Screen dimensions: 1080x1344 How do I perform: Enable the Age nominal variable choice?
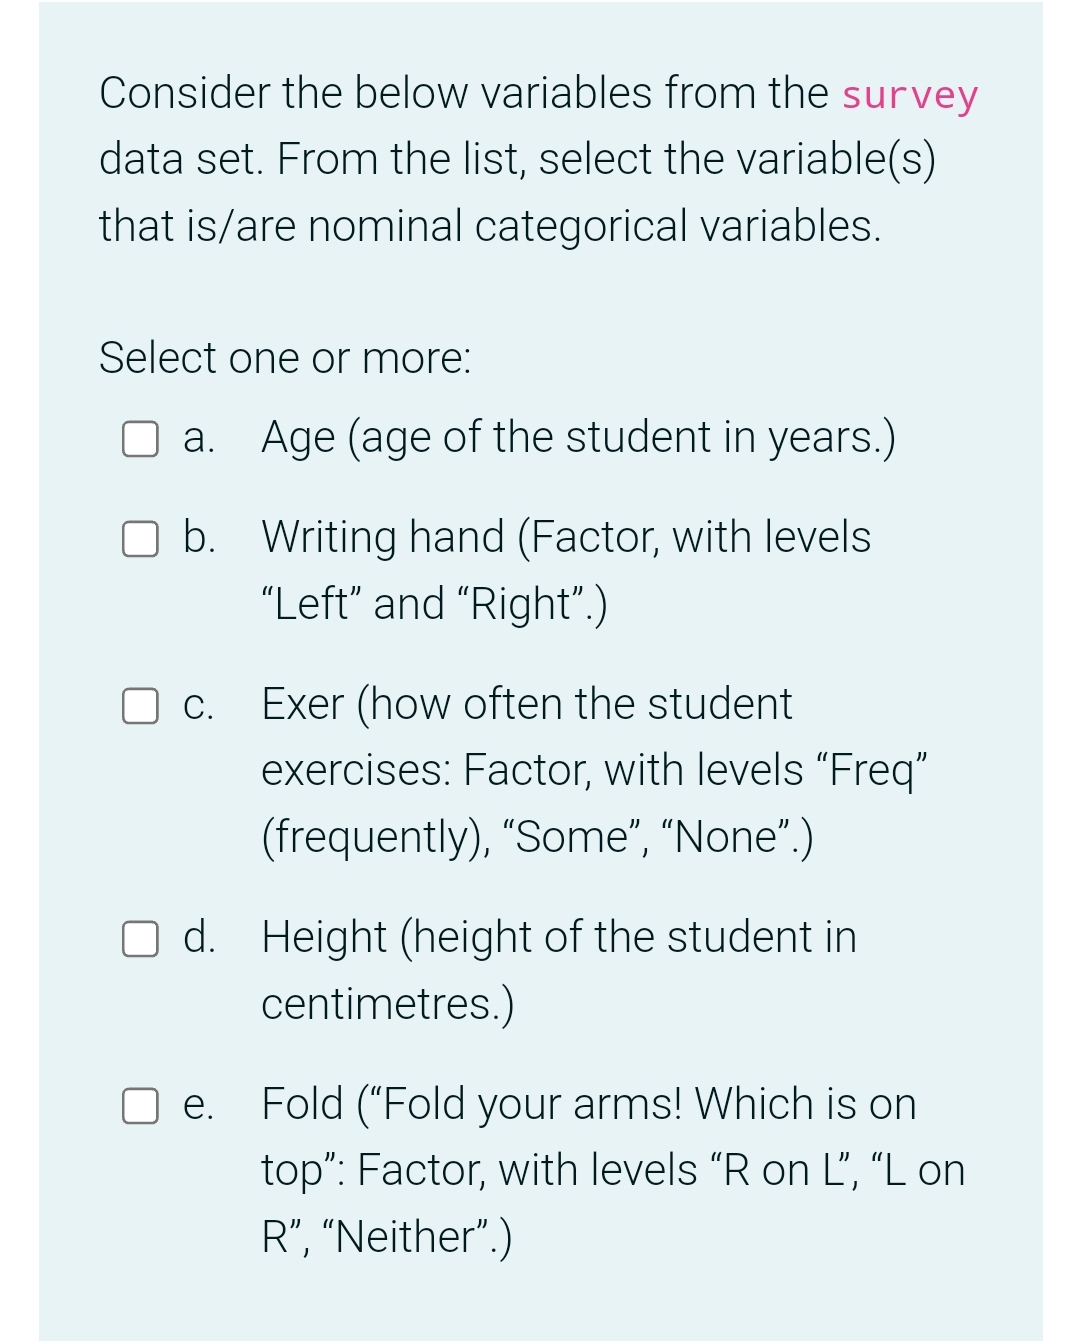140,438
